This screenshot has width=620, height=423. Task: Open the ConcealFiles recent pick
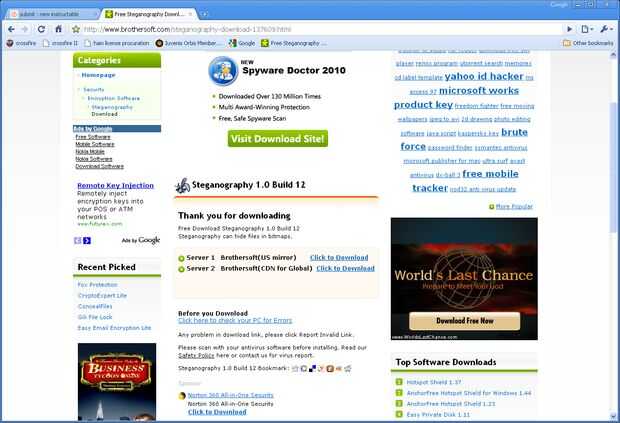pyautogui.click(x=95, y=306)
